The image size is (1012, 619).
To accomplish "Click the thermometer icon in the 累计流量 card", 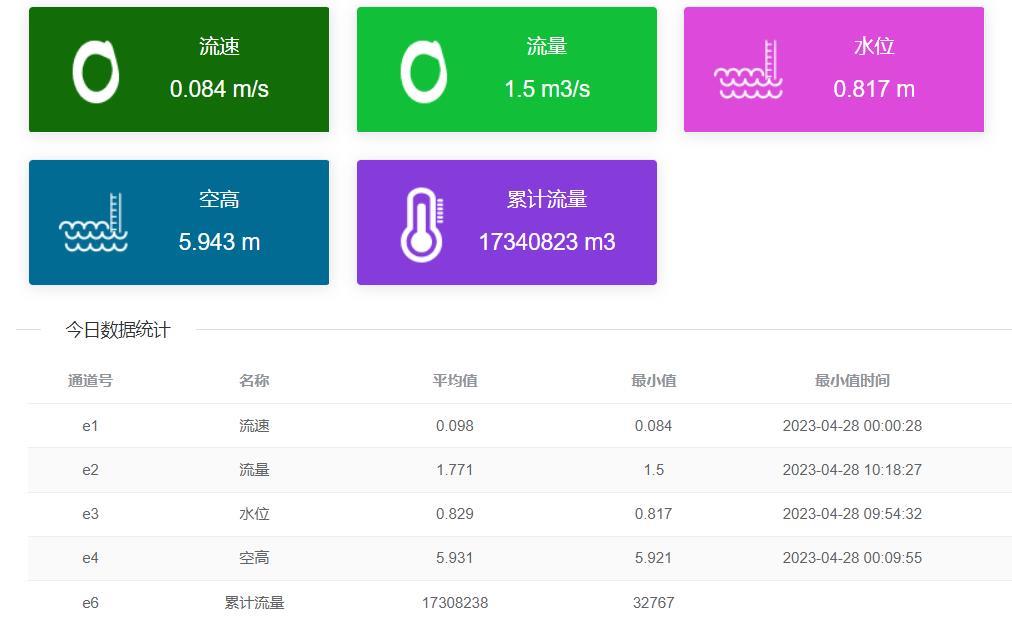I will (422, 224).
